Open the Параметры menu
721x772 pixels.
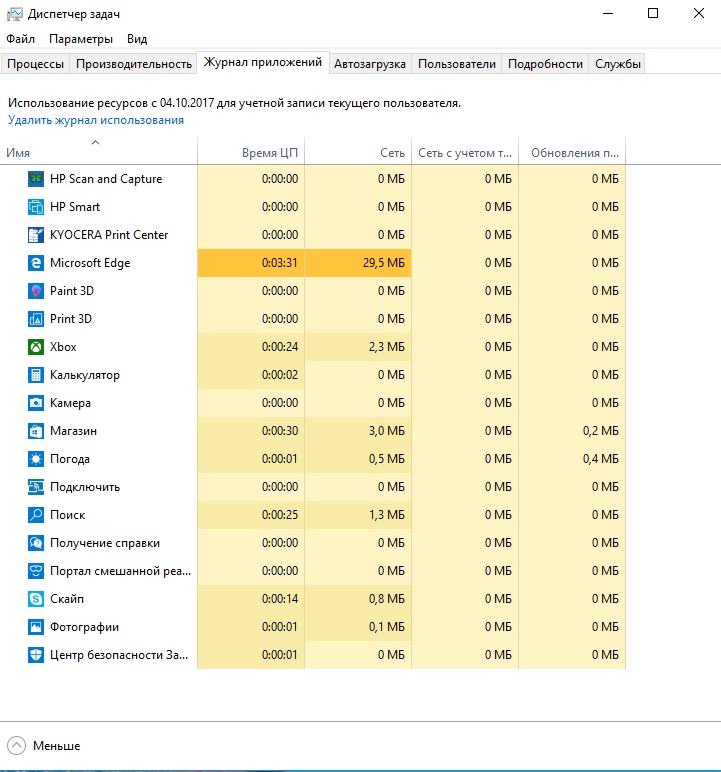81,39
